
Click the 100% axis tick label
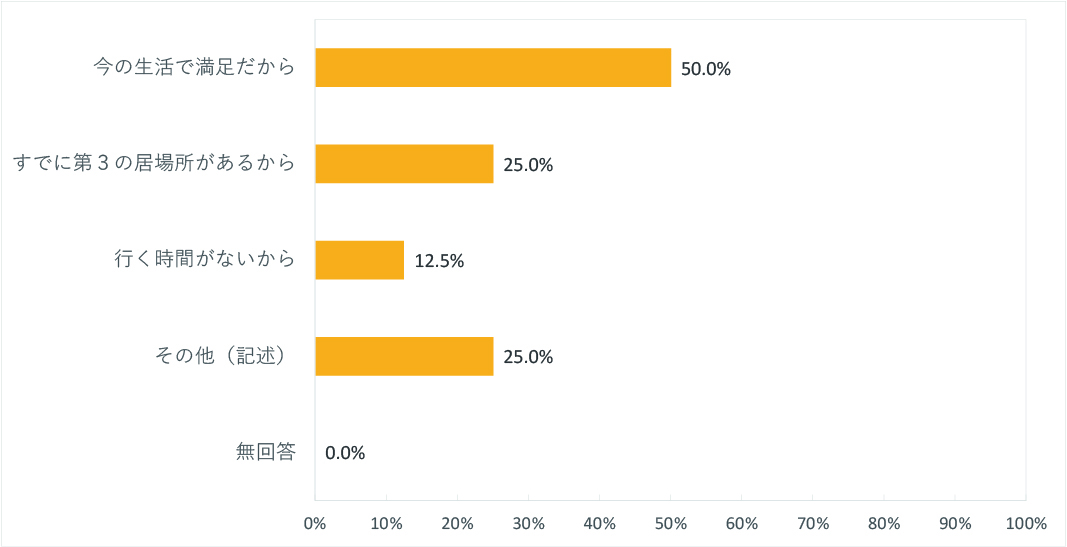1026,524
